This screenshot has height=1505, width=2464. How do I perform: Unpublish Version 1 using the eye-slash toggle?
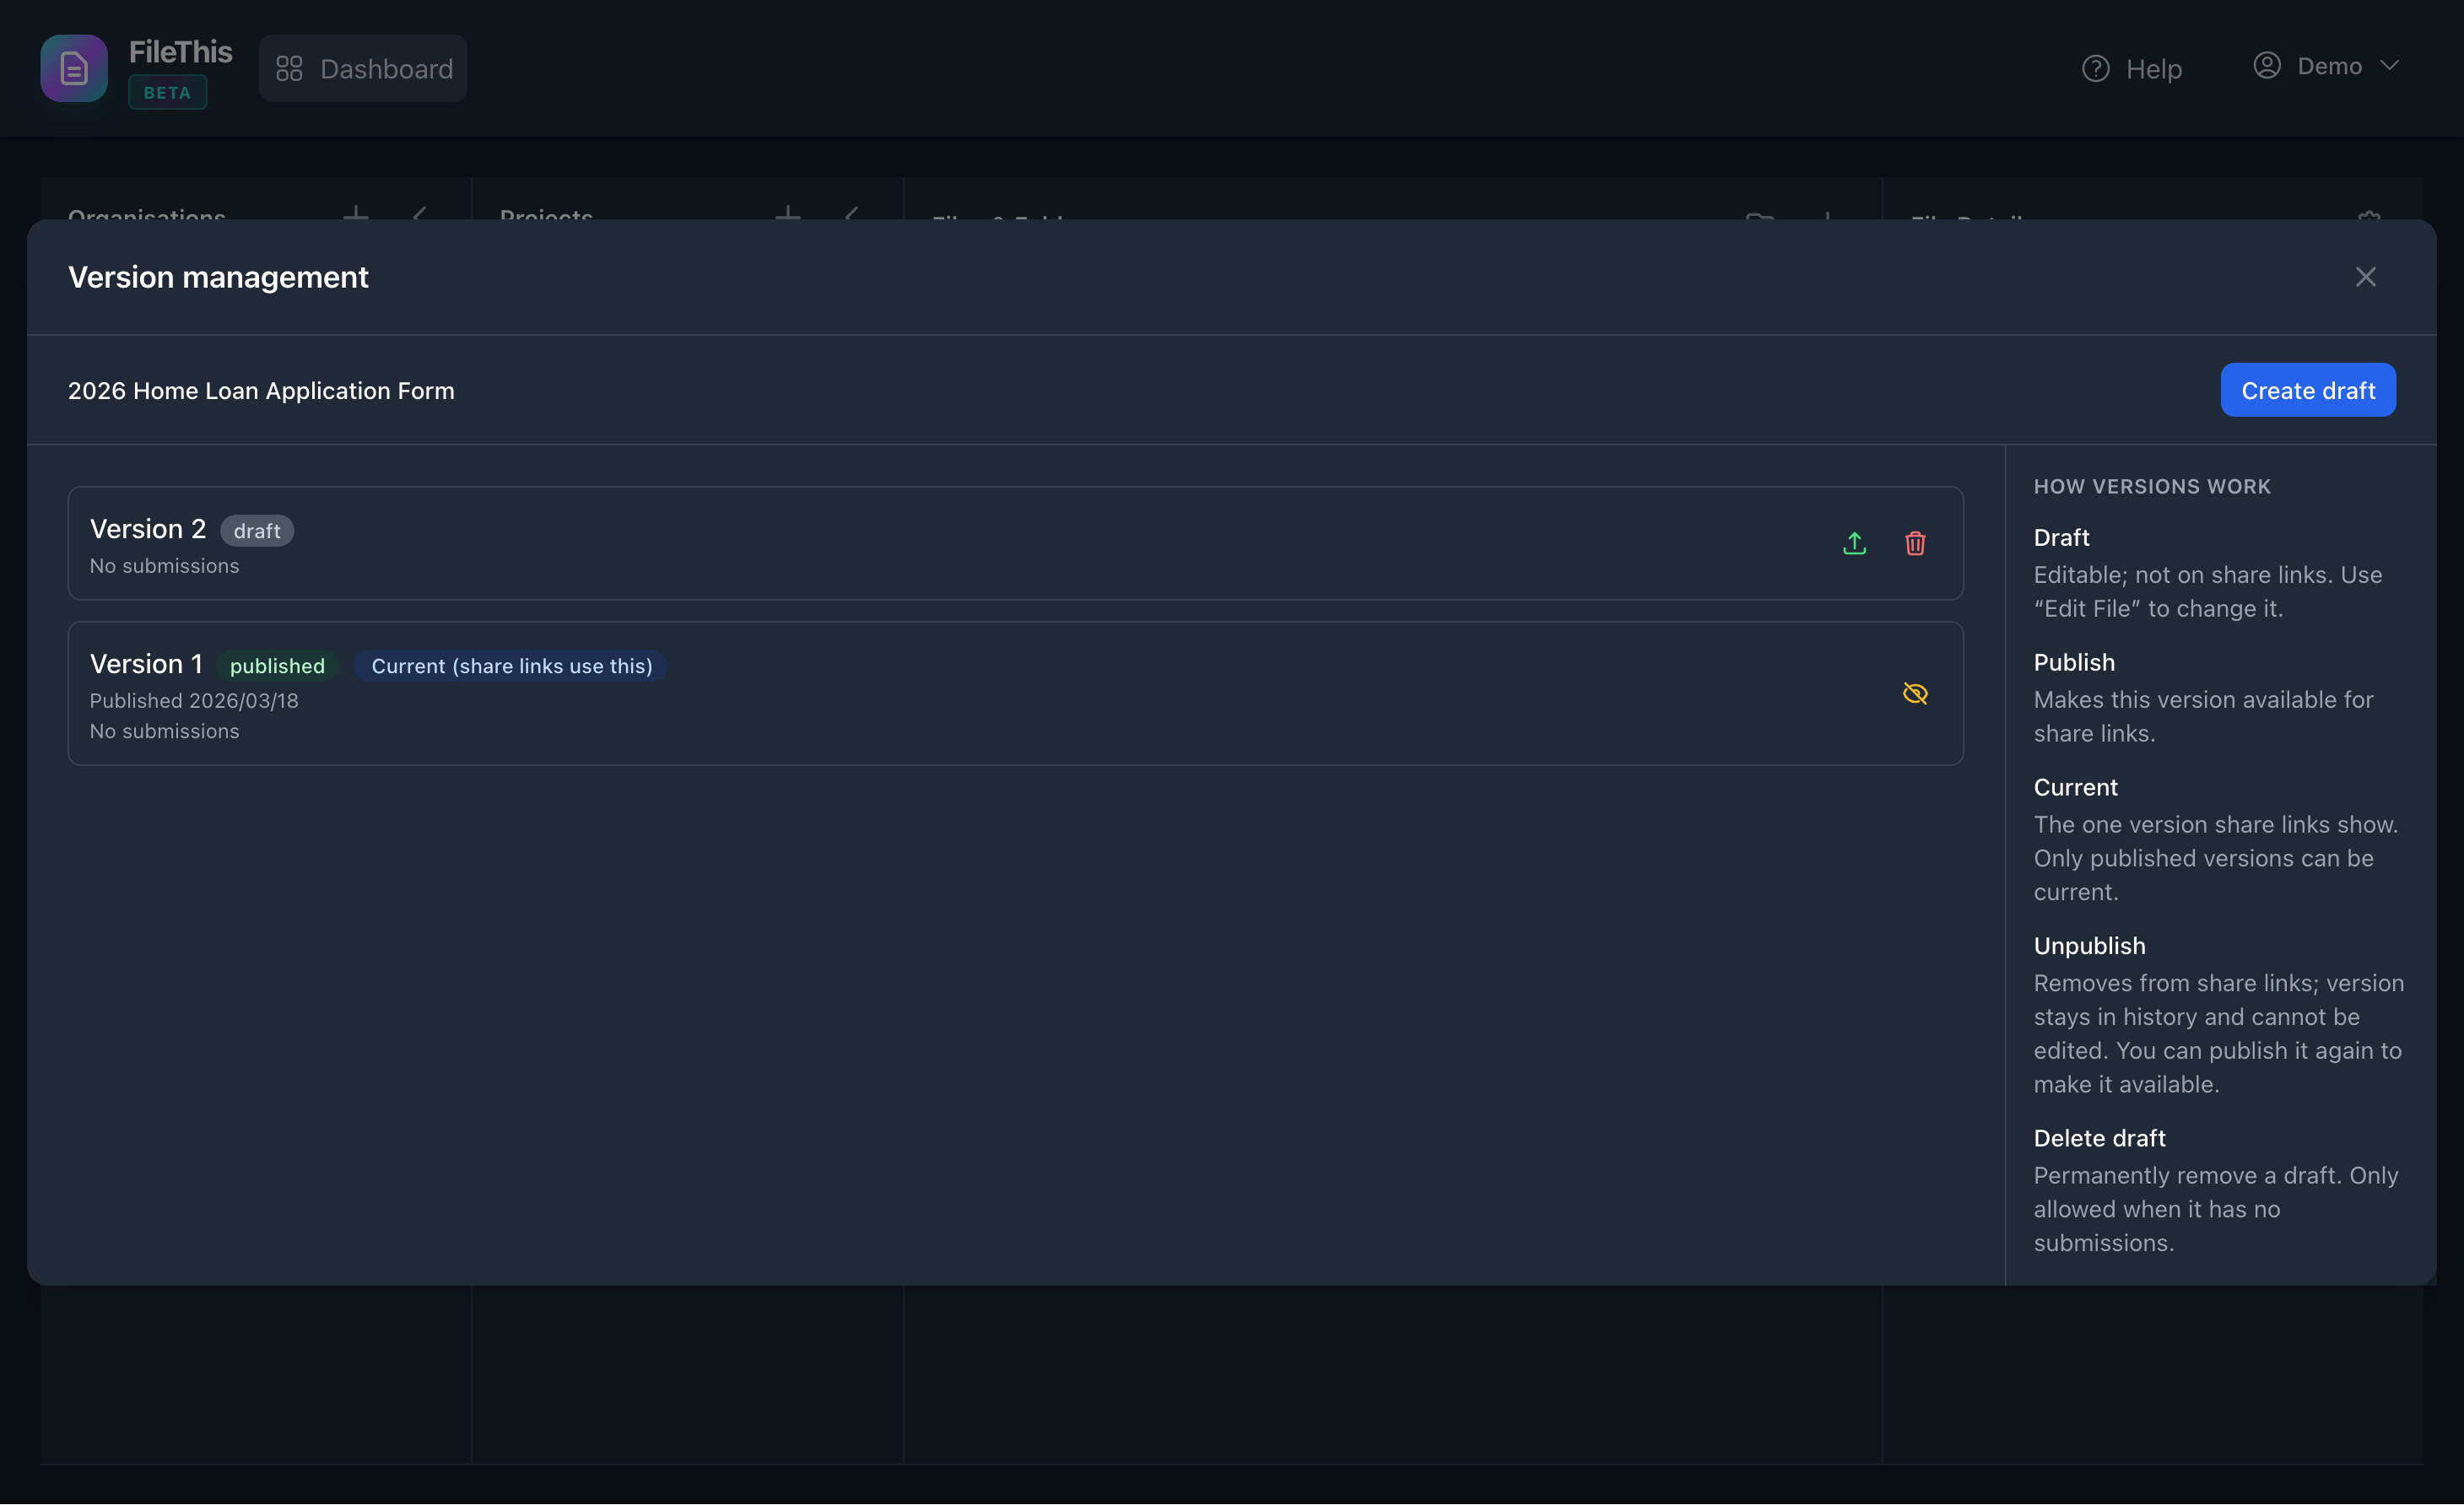coord(1914,692)
